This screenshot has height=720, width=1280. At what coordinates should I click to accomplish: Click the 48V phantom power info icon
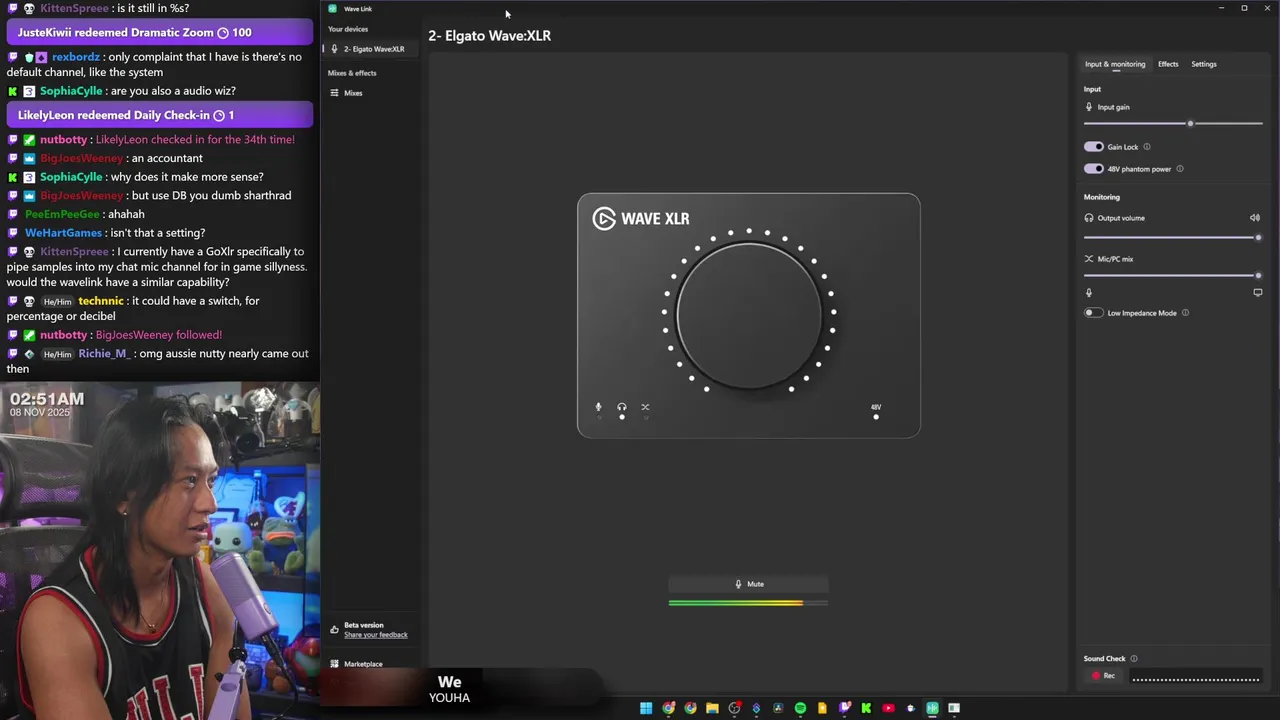[1180, 169]
